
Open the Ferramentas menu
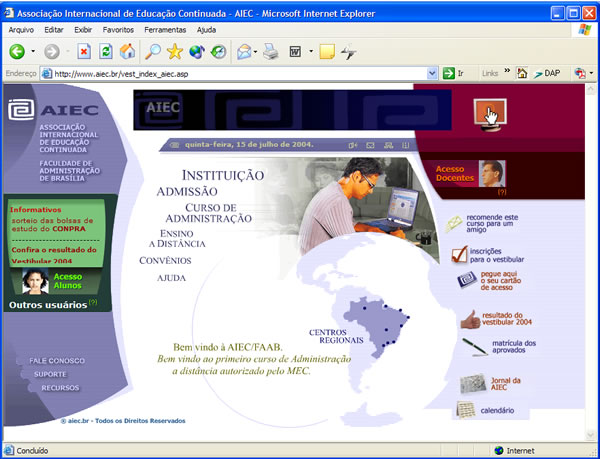[165, 30]
